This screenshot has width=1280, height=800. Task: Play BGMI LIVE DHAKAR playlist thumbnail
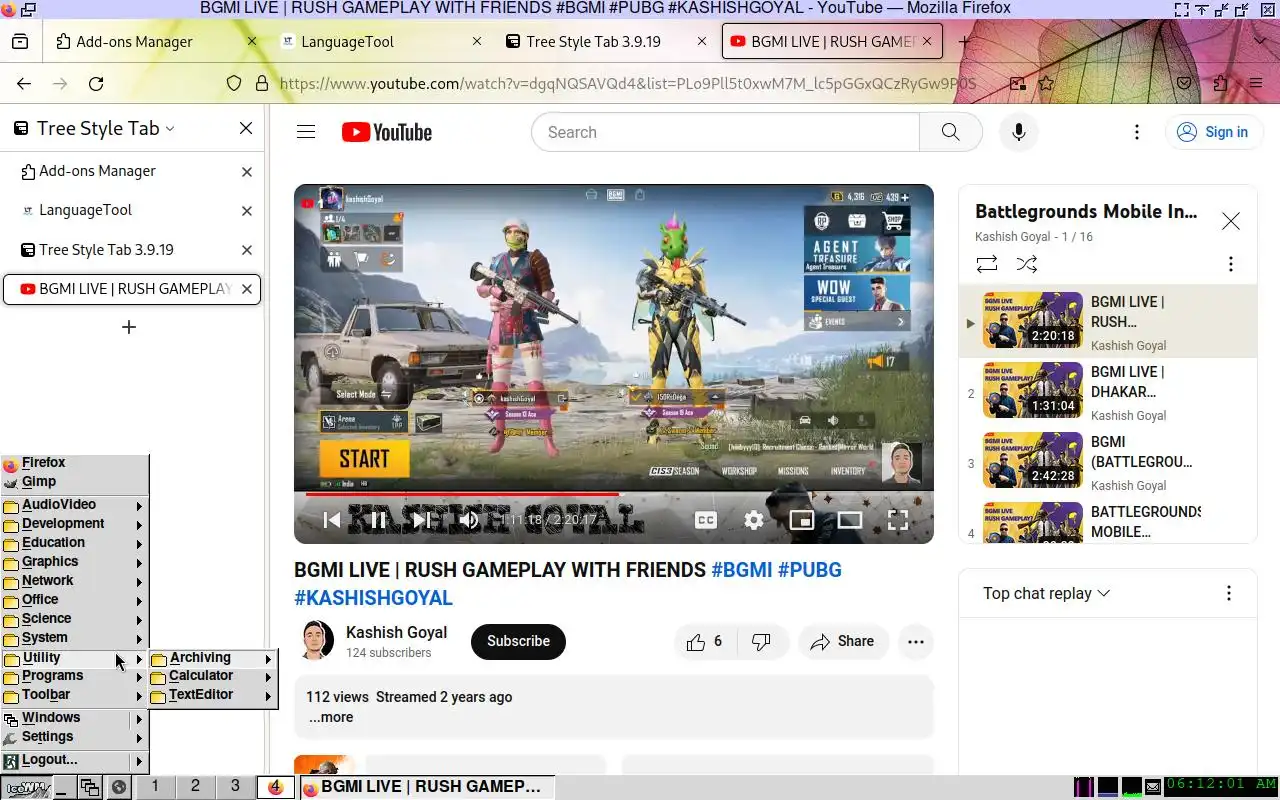(1032, 390)
